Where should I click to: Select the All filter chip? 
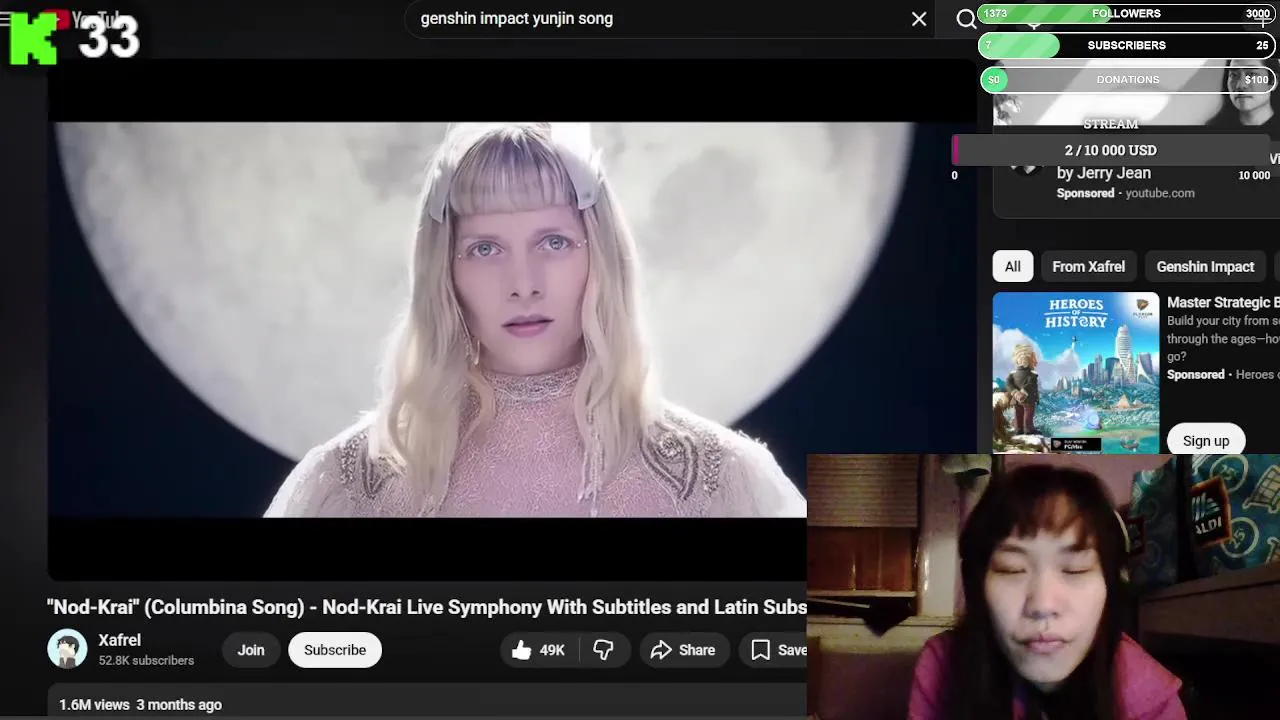(x=1013, y=266)
